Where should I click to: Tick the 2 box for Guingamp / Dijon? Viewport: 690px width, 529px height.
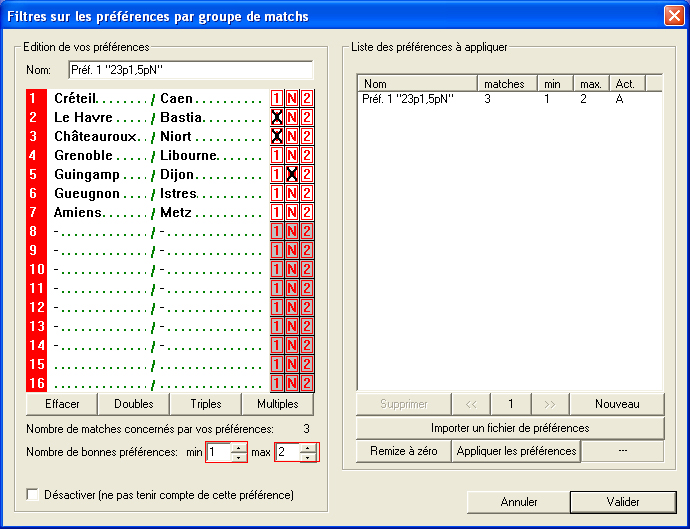[x=307, y=174]
